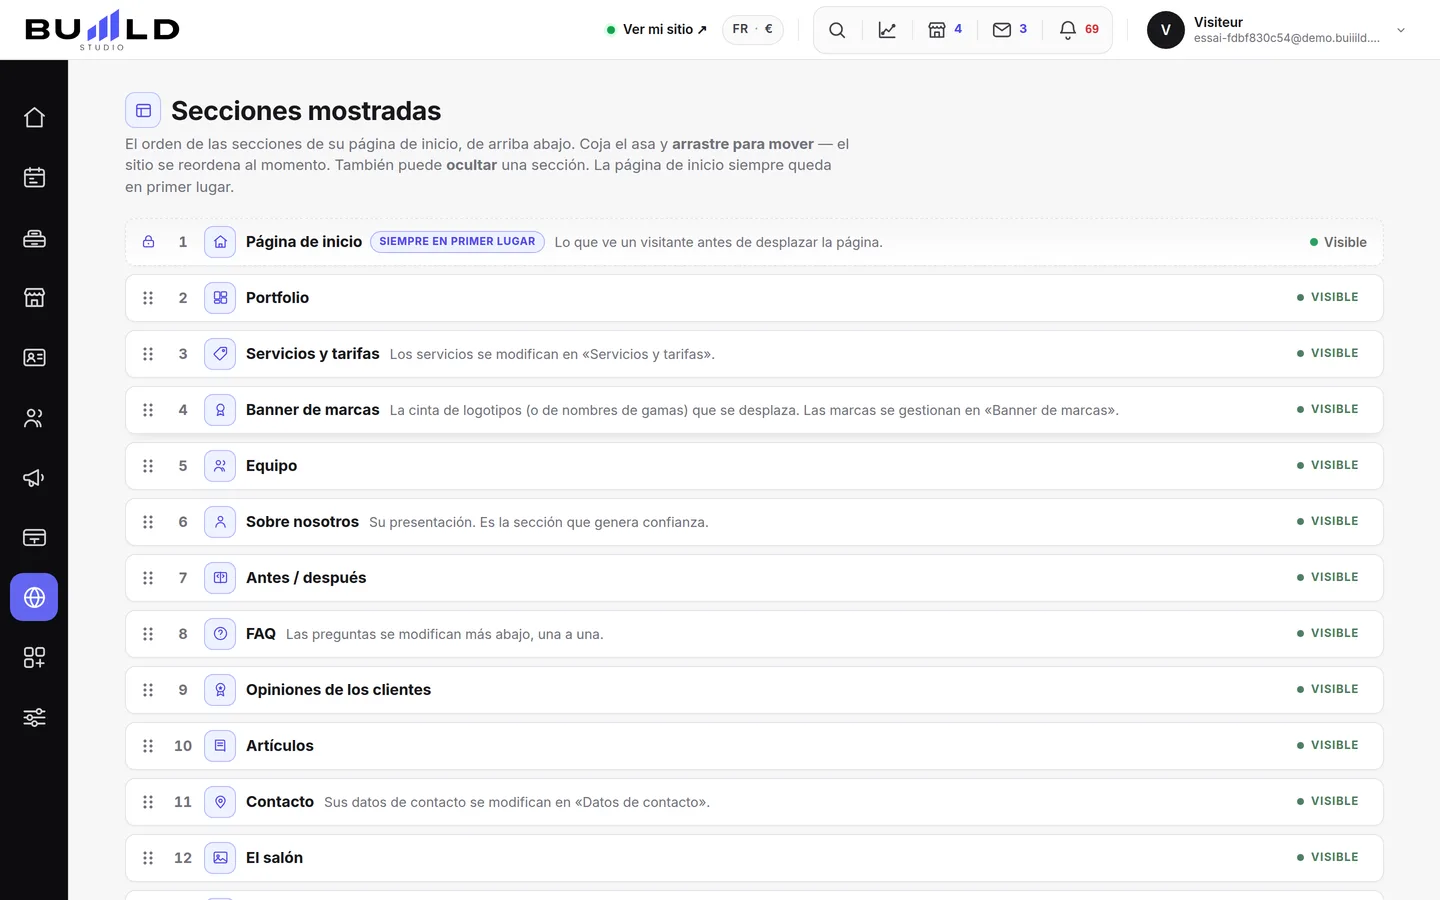Open the FR · € language currency selector
Image resolution: width=1440 pixels, height=900 pixels.
click(x=753, y=30)
